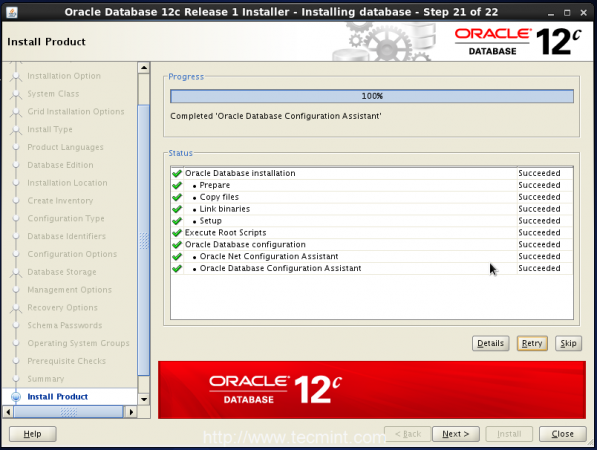This screenshot has height=450, width=597.
Task: Open the Details button
Action: click(490, 343)
